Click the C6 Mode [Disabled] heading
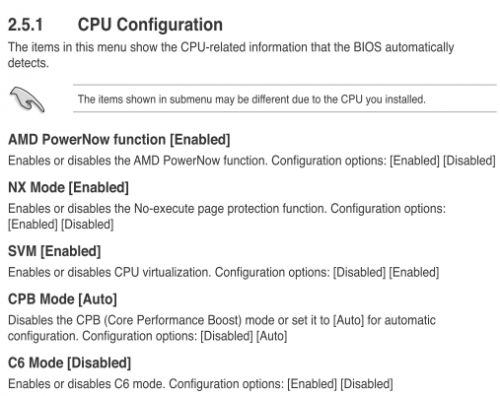The height and width of the screenshot is (396, 500). (x=69, y=363)
